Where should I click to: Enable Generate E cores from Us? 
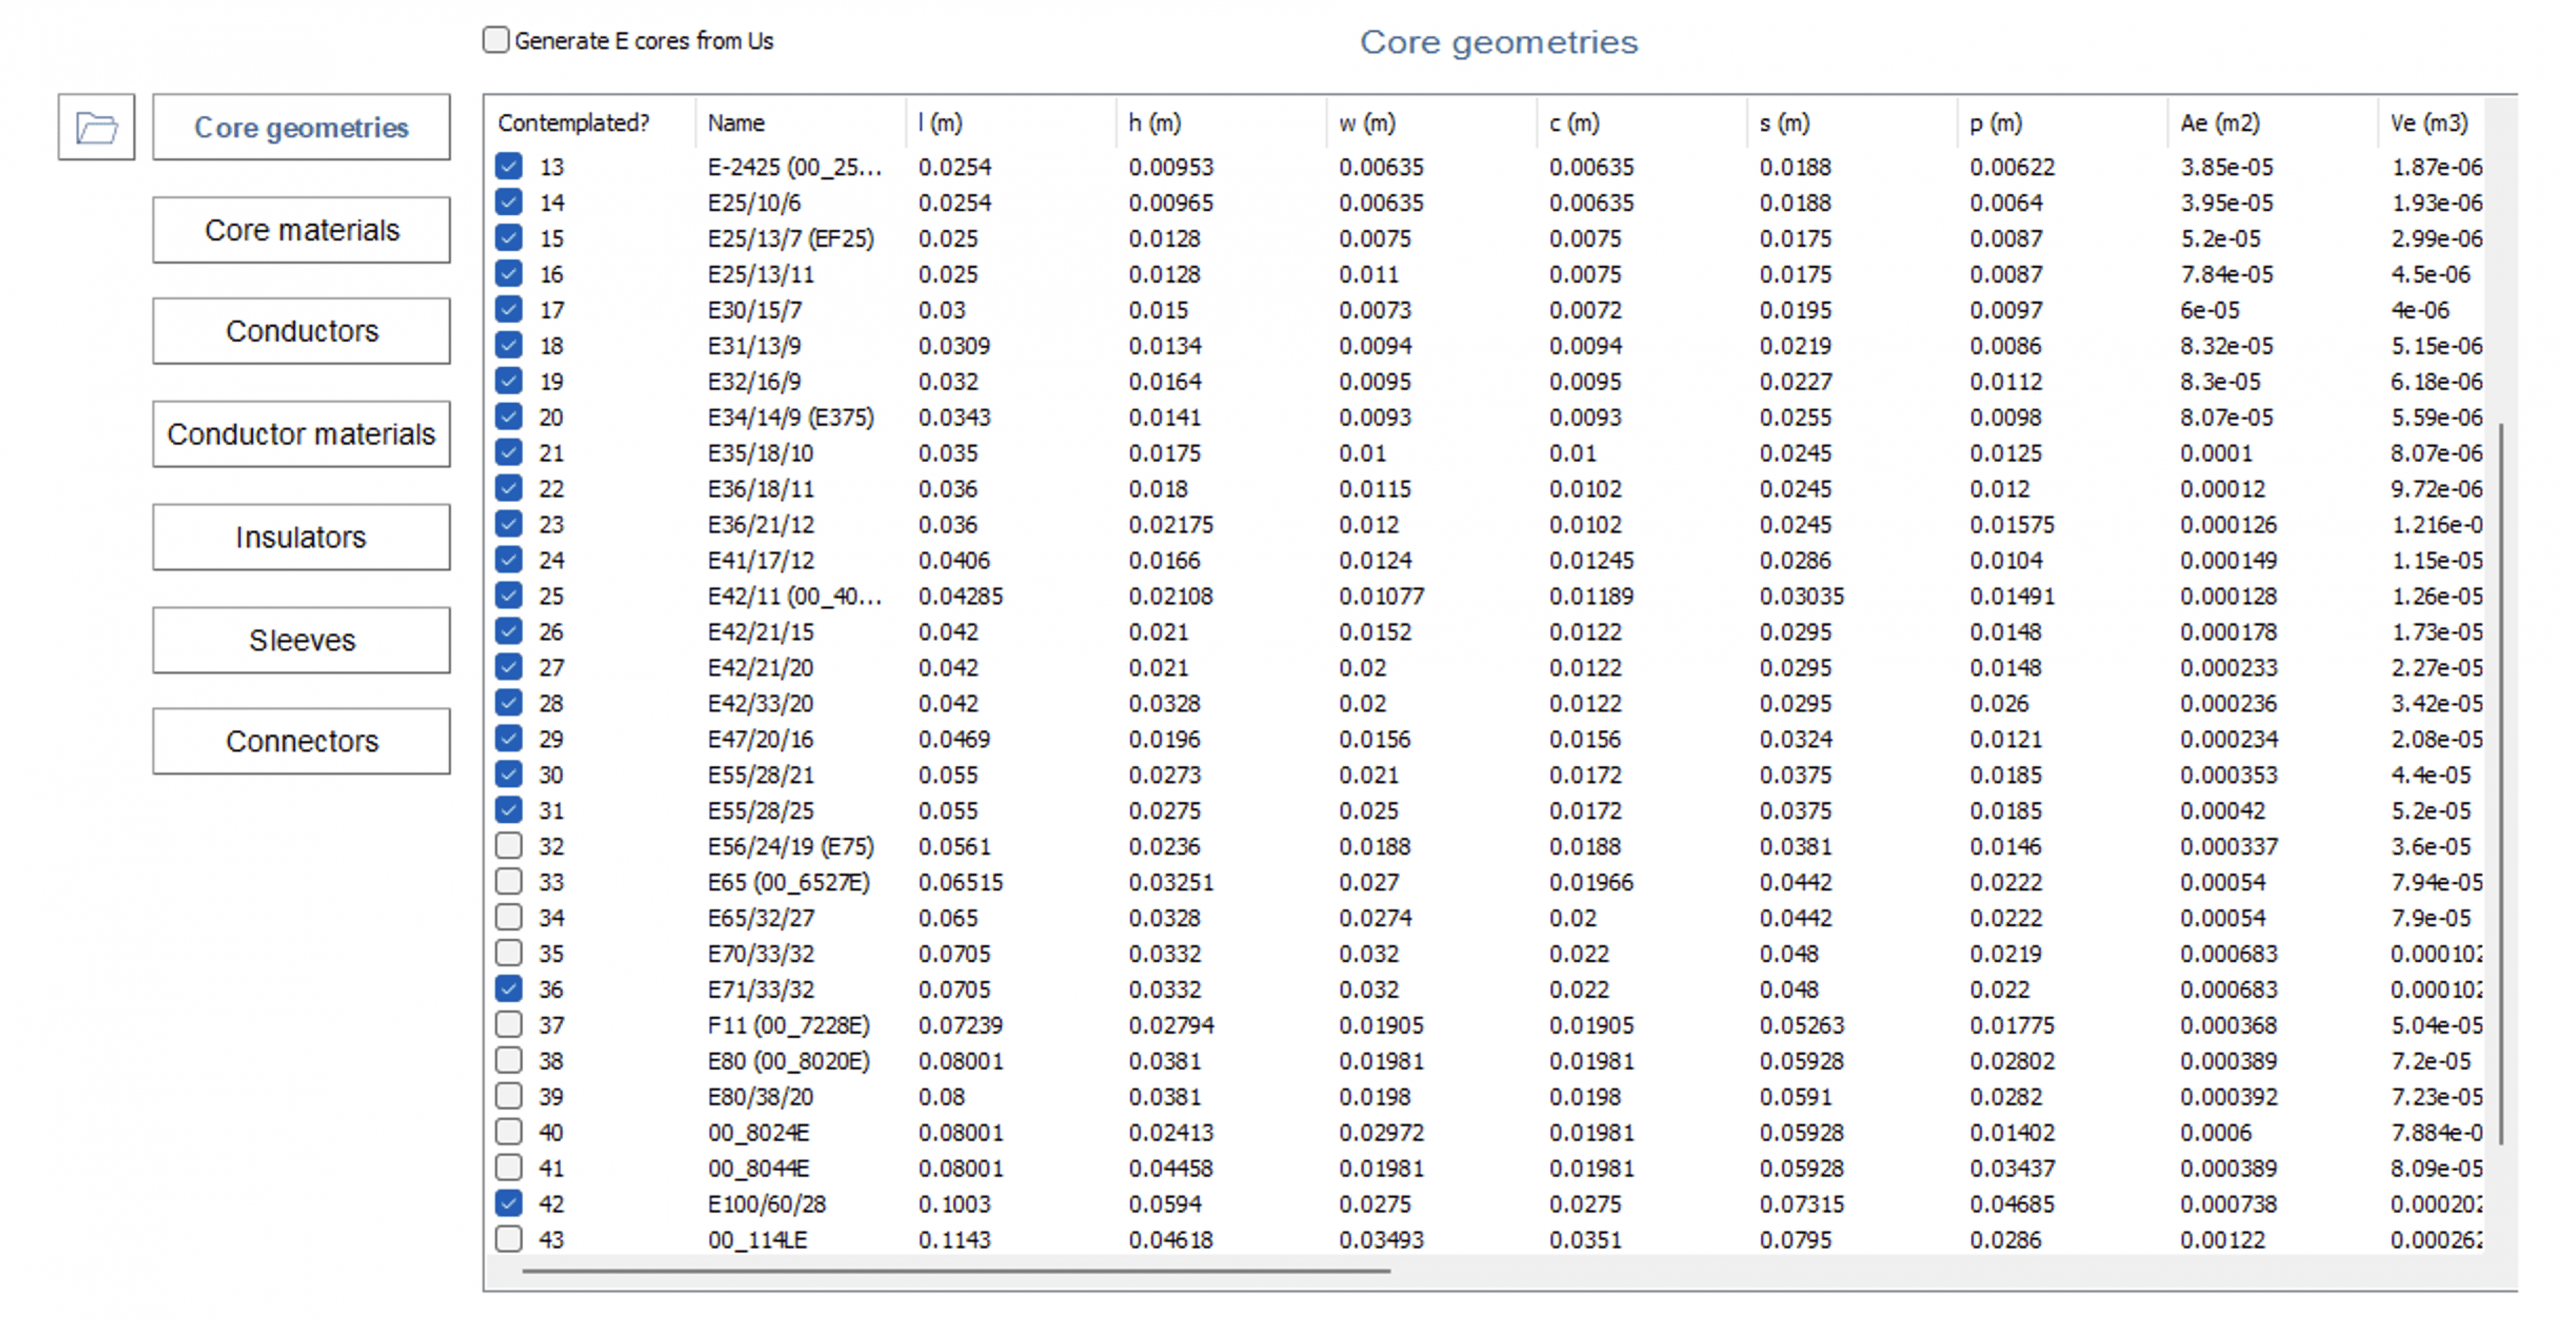pos(496,39)
